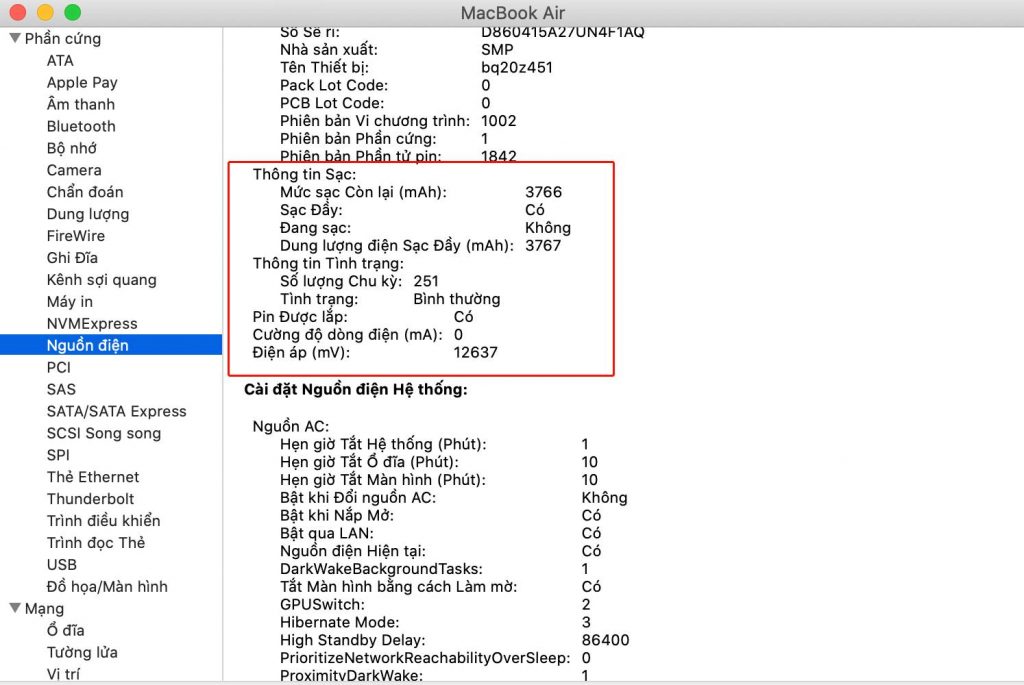Click Cài đặt Nguồn điện Hệ thống heading
The image size is (1024, 685).
coord(356,389)
